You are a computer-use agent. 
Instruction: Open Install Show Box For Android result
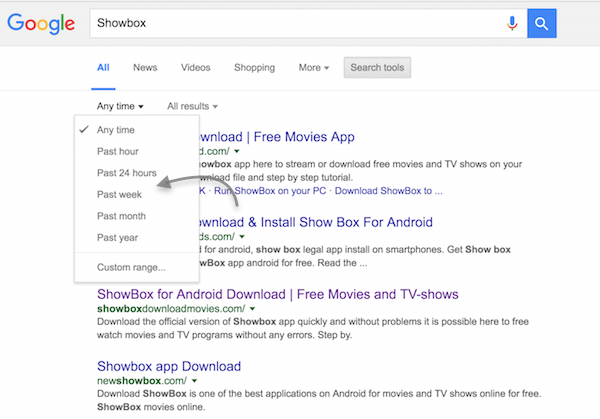coord(316,222)
